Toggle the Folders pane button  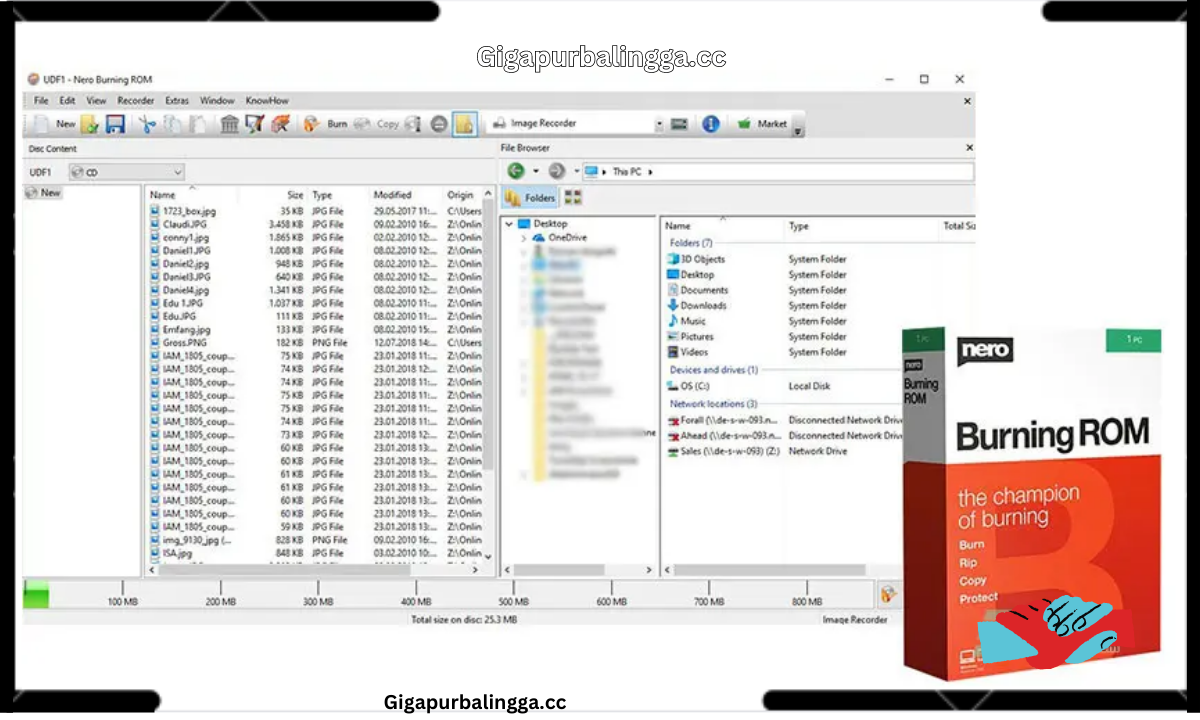pos(530,198)
